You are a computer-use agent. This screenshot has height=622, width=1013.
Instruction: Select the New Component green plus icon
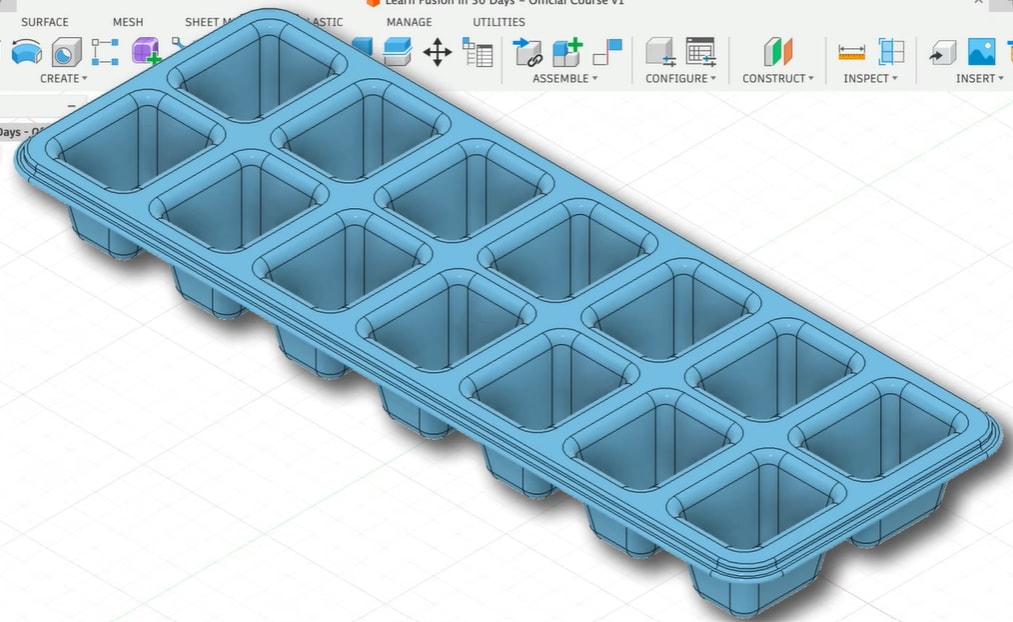click(567, 52)
